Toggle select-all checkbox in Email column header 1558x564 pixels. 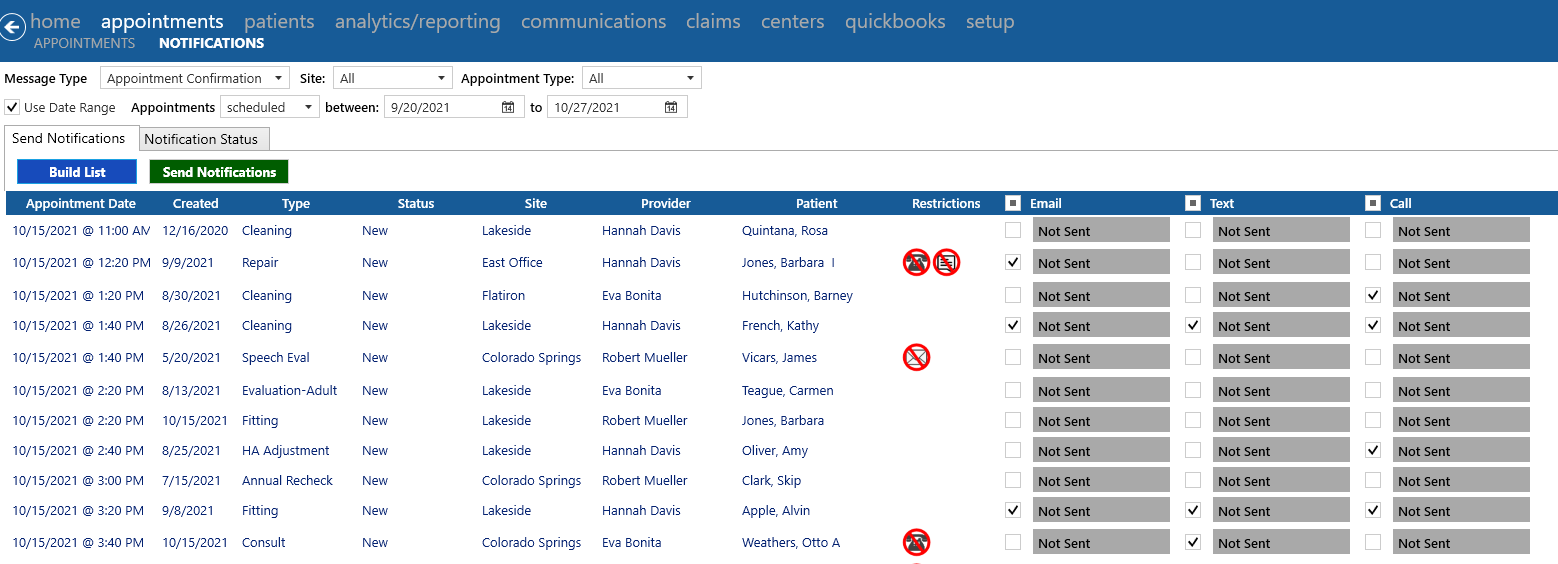click(1013, 203)
